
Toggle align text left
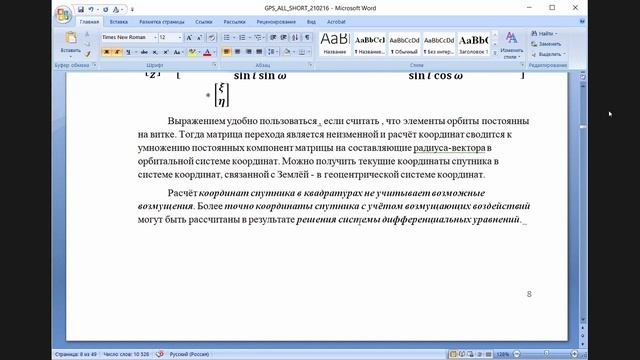pos(227,52)
